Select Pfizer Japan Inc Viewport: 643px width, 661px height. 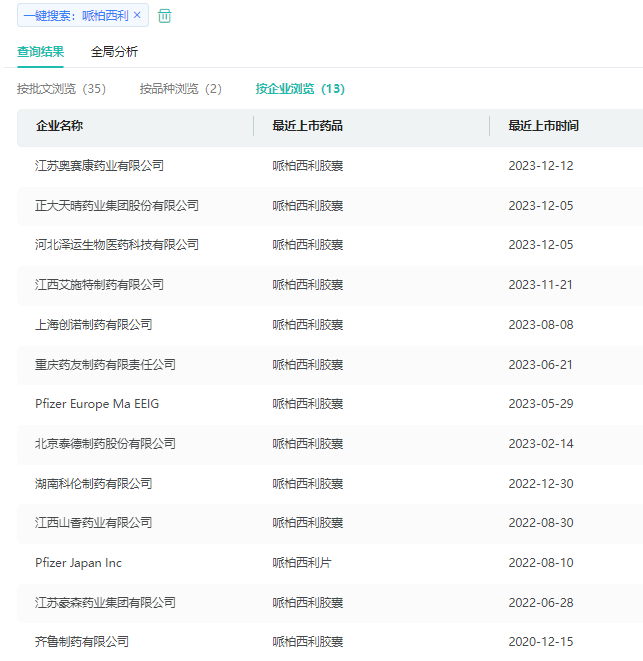pyautogui.click(x=78, y=563)
